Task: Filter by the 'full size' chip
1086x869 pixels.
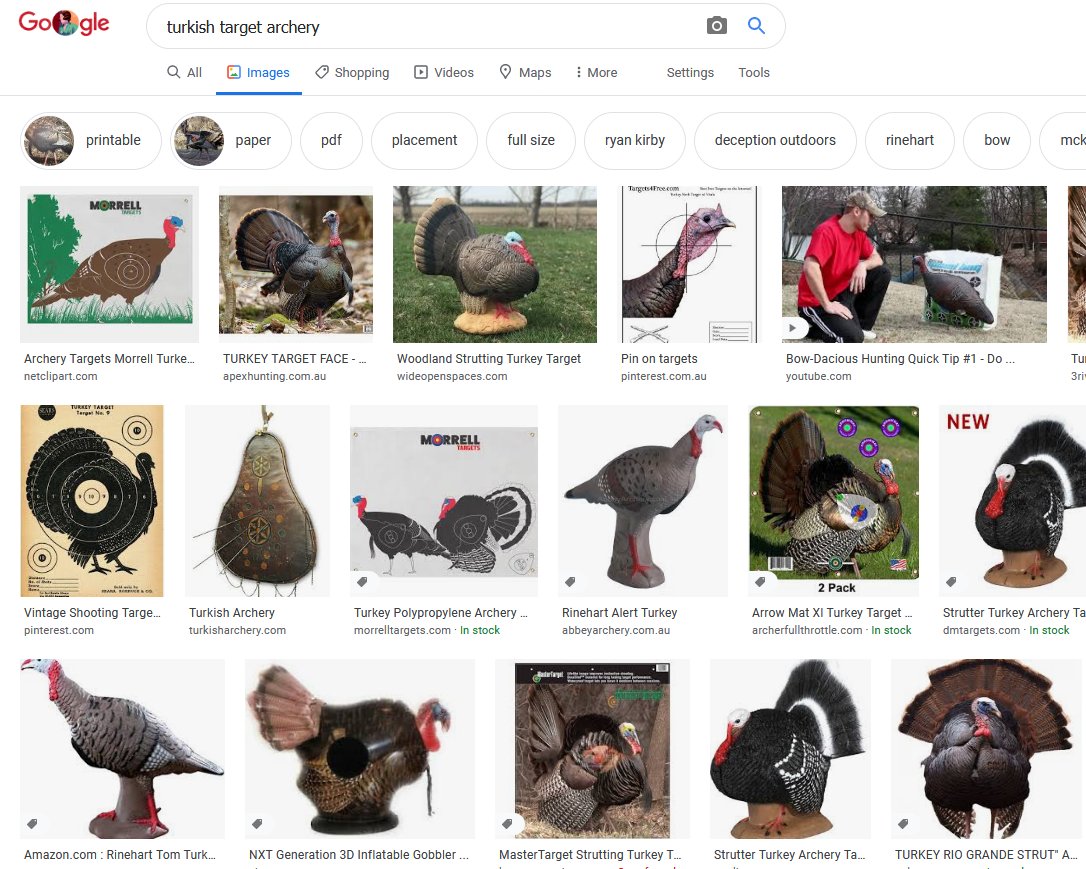Action: click(531, 141)
